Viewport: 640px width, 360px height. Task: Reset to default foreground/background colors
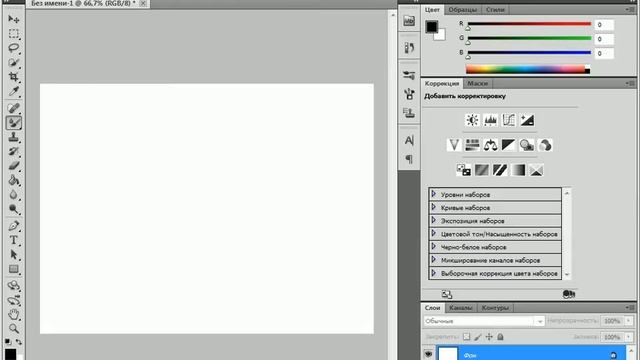(x=8, y=341)
